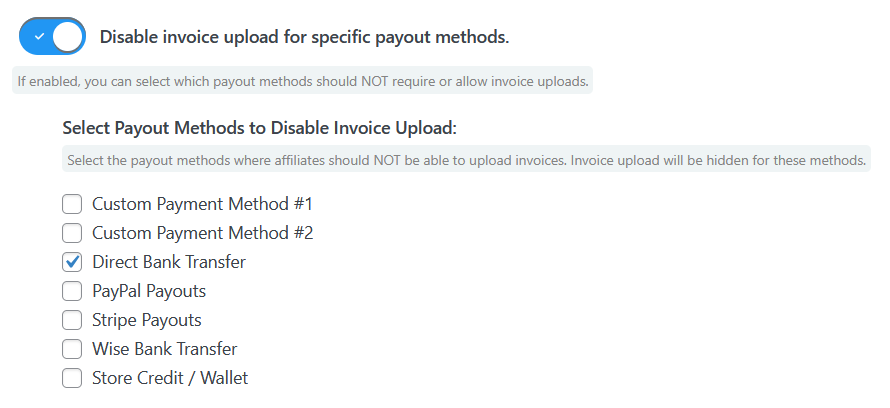
Task: Click the 'Wise Bank Transfer' label text
Action: 164,349
